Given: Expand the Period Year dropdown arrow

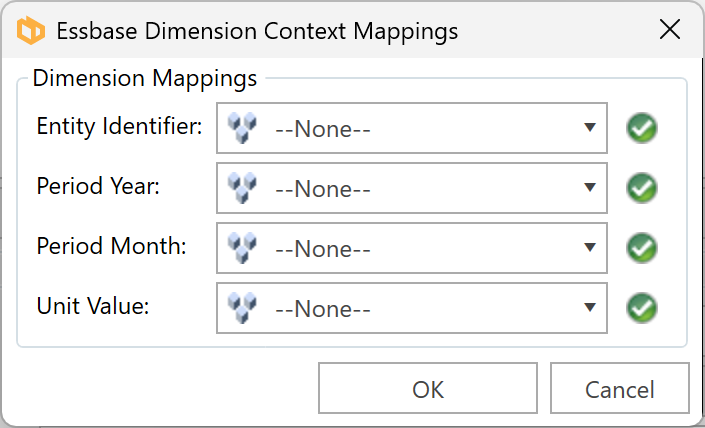Looking at the screenshot, I should point(592,188).
